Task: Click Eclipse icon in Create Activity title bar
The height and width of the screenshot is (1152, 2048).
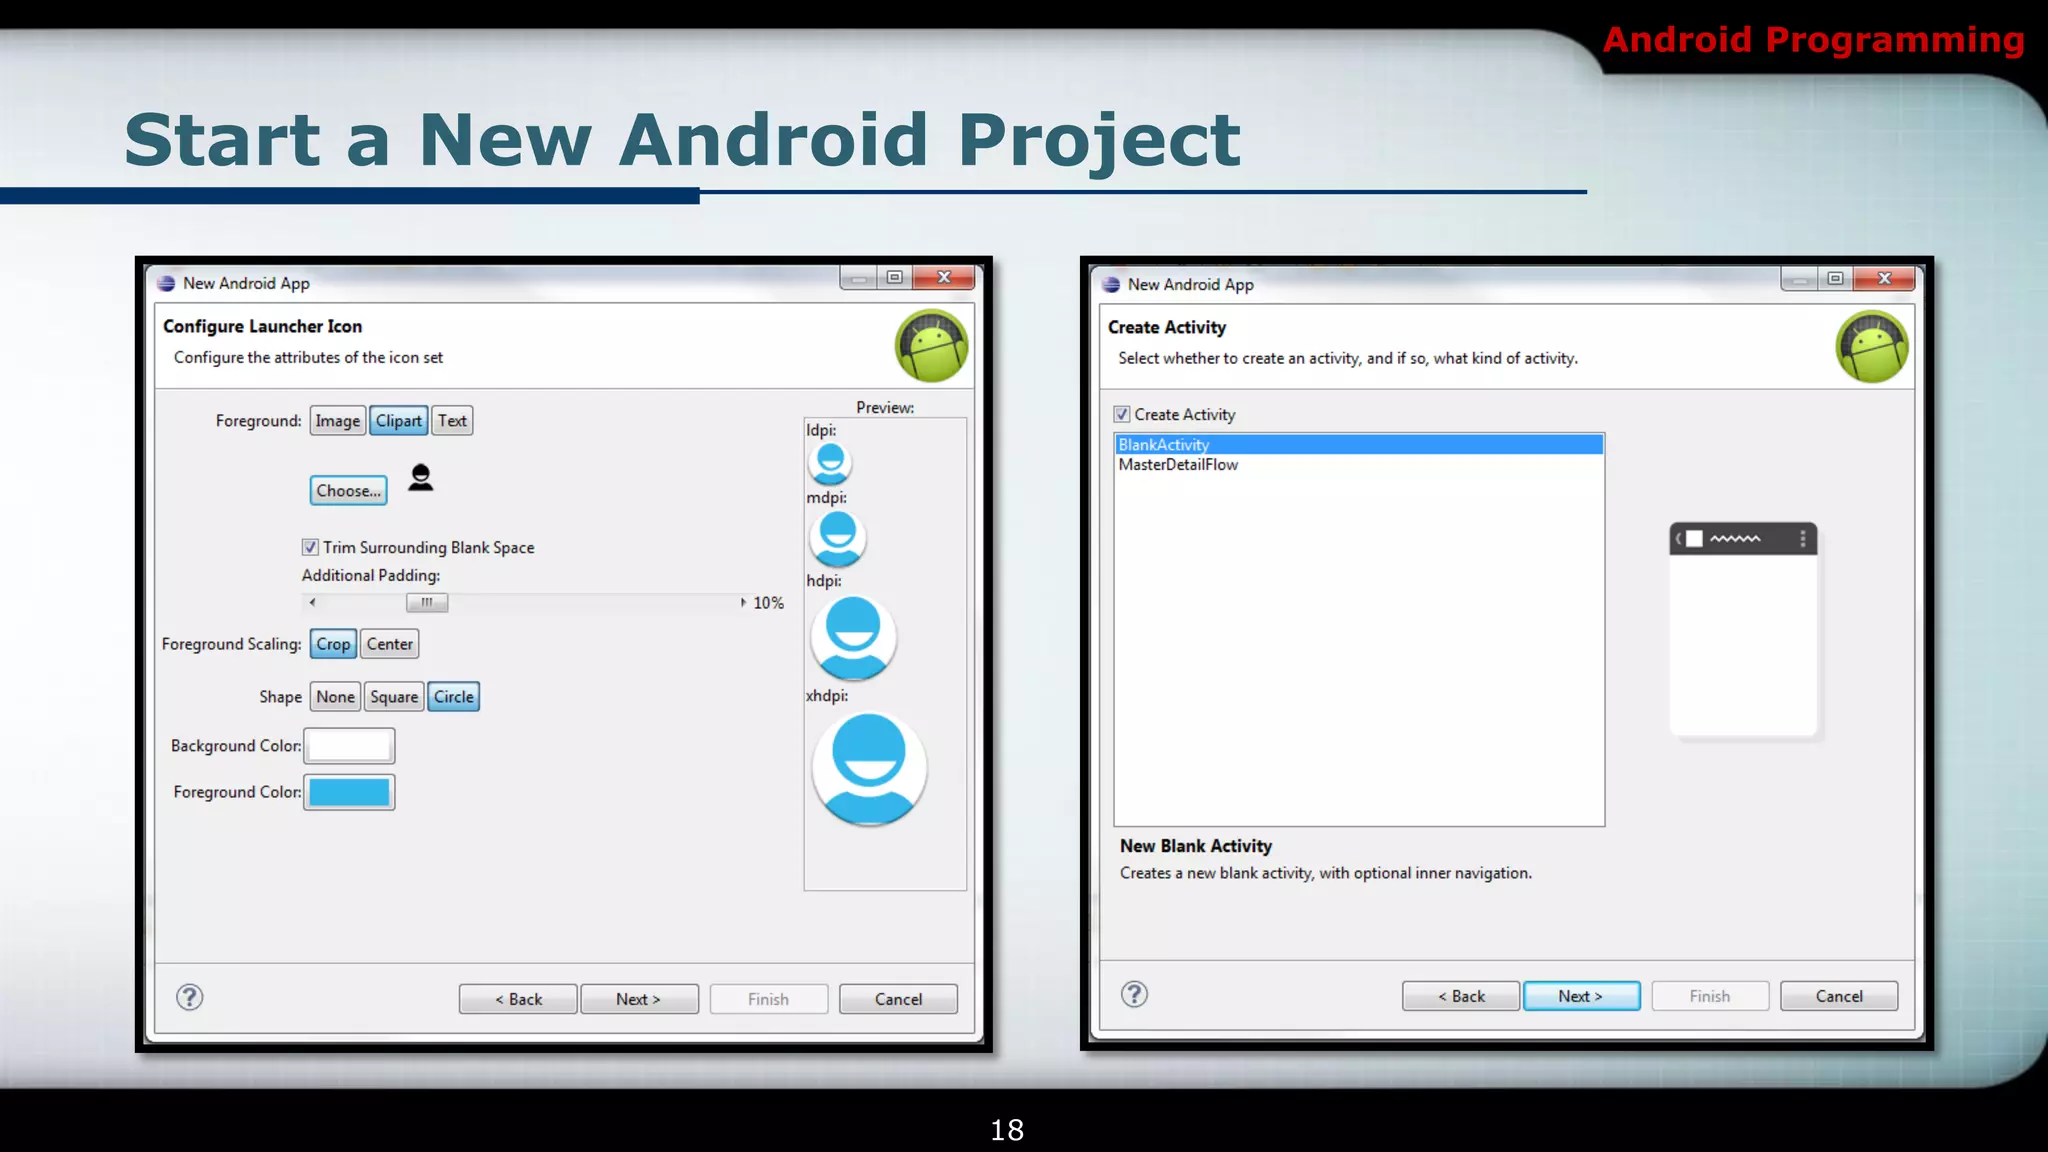Action: tap(1111, 284)
